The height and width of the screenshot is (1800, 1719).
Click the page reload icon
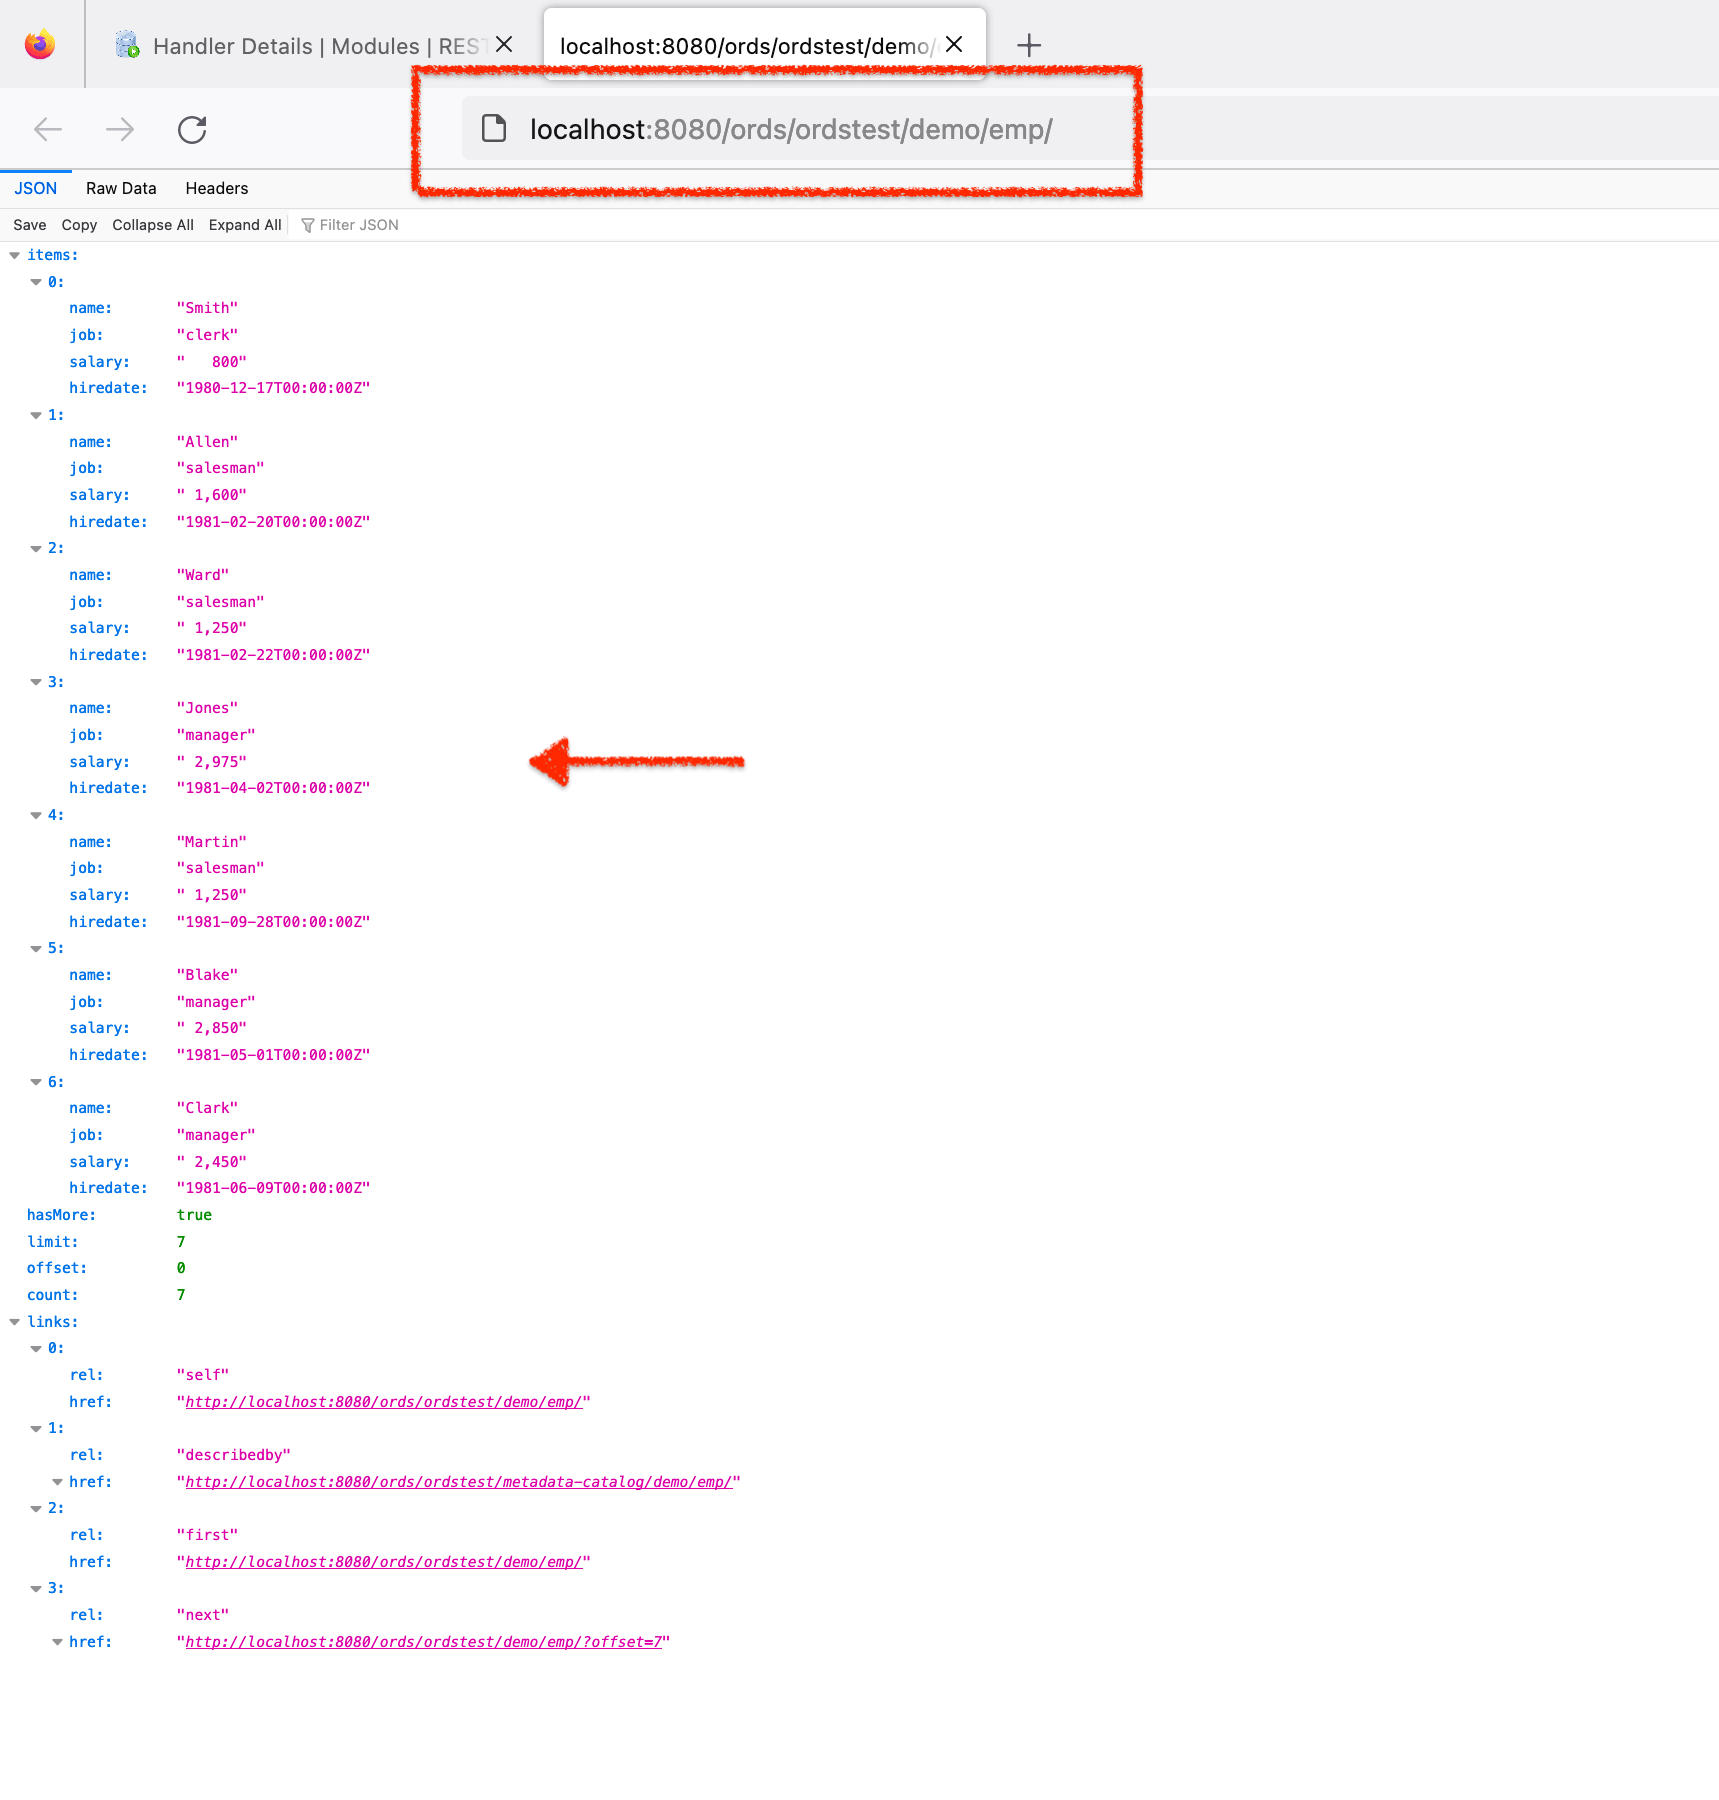(x=191, y=129)
